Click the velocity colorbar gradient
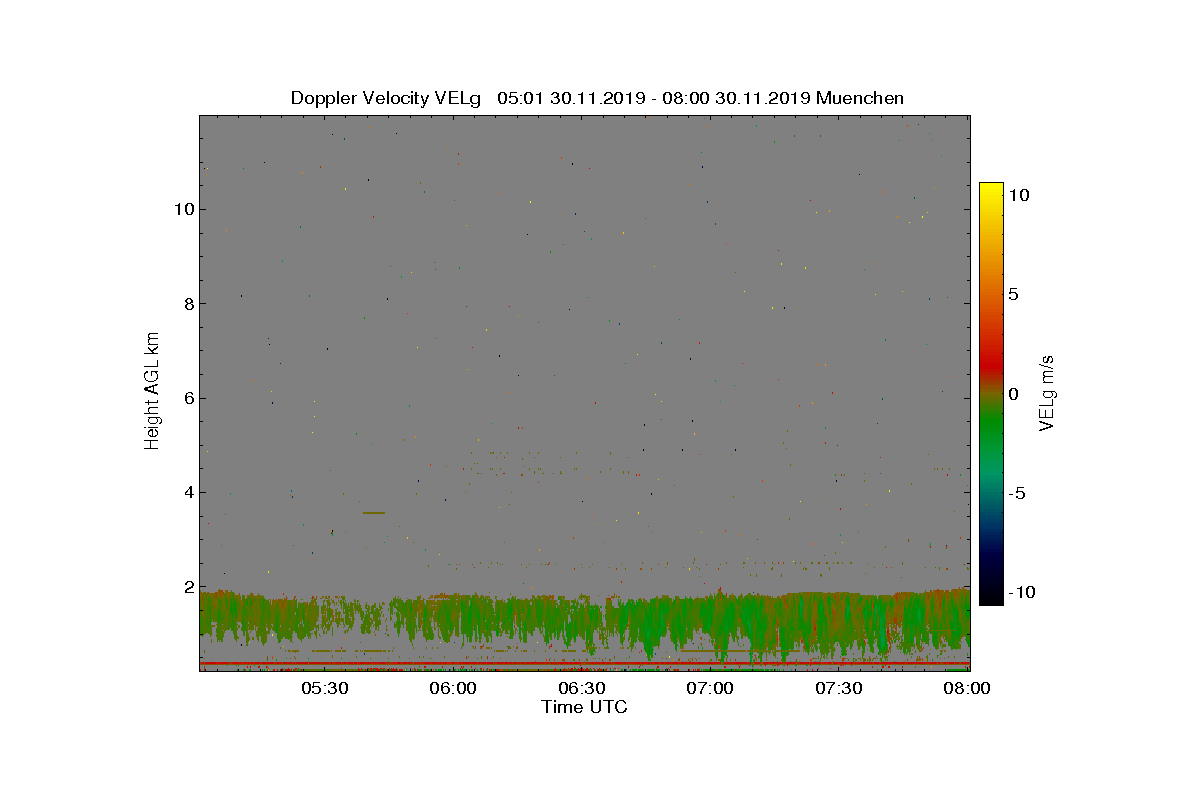This screenshot has height=800, width=1200. point(991,394)
